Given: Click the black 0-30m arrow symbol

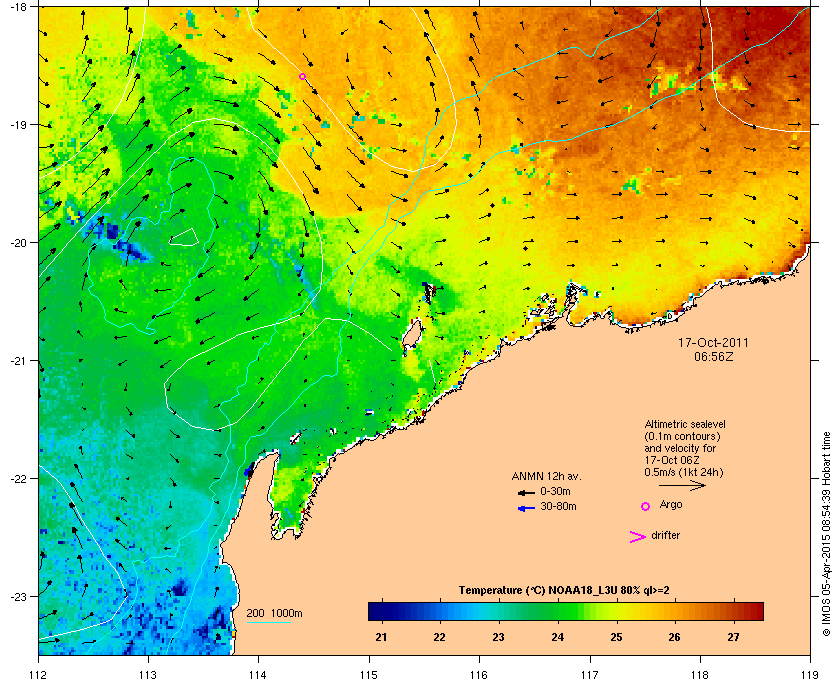Looking at the screenshot, I should [527, 492].
